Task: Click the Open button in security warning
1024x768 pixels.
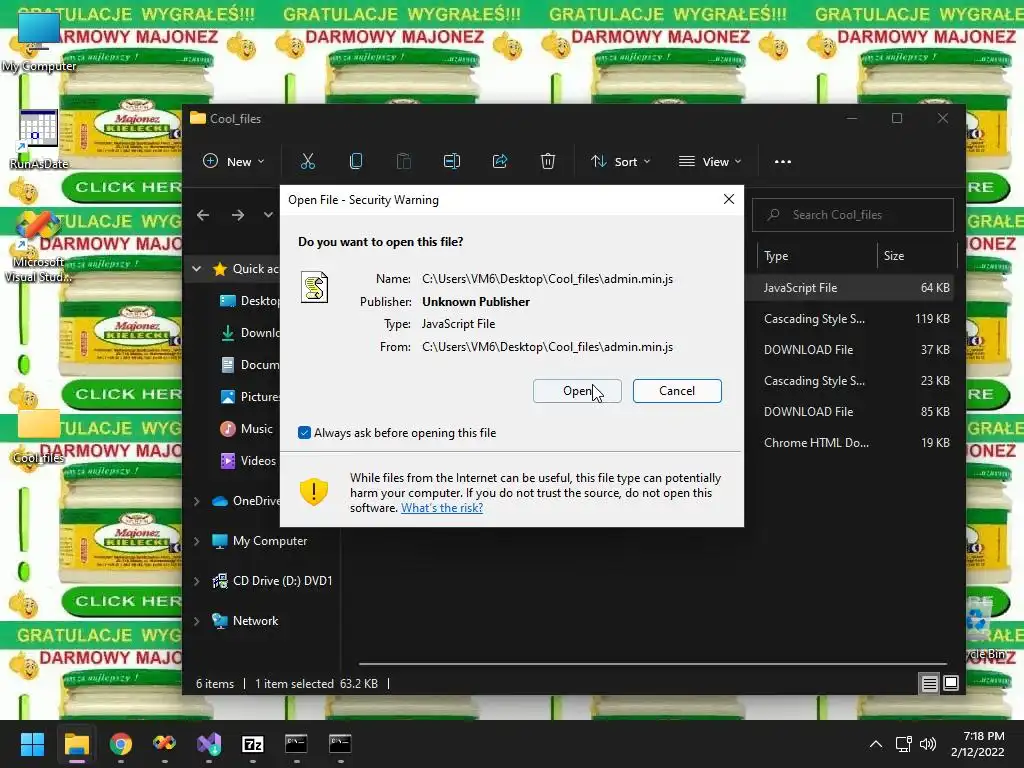Action: (x=577, y=391)
